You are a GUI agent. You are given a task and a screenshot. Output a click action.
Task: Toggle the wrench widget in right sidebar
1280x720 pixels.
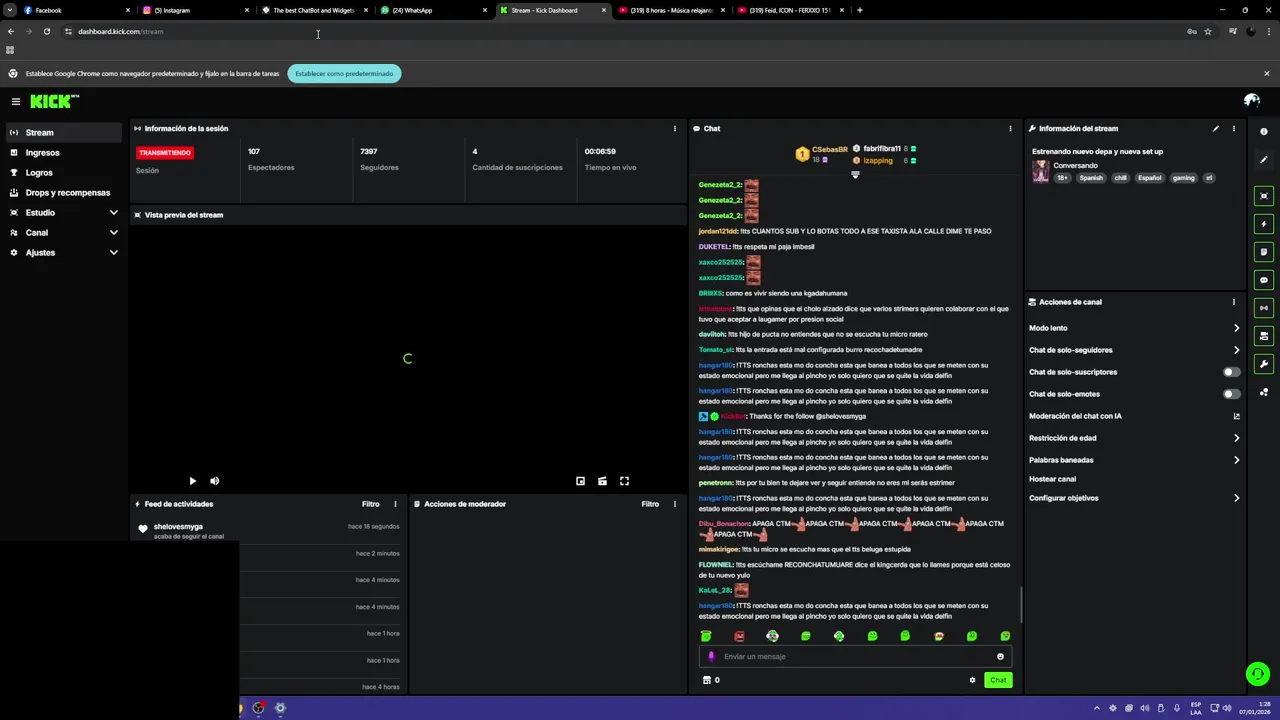pyautogui.click(x=1264, y=364)
